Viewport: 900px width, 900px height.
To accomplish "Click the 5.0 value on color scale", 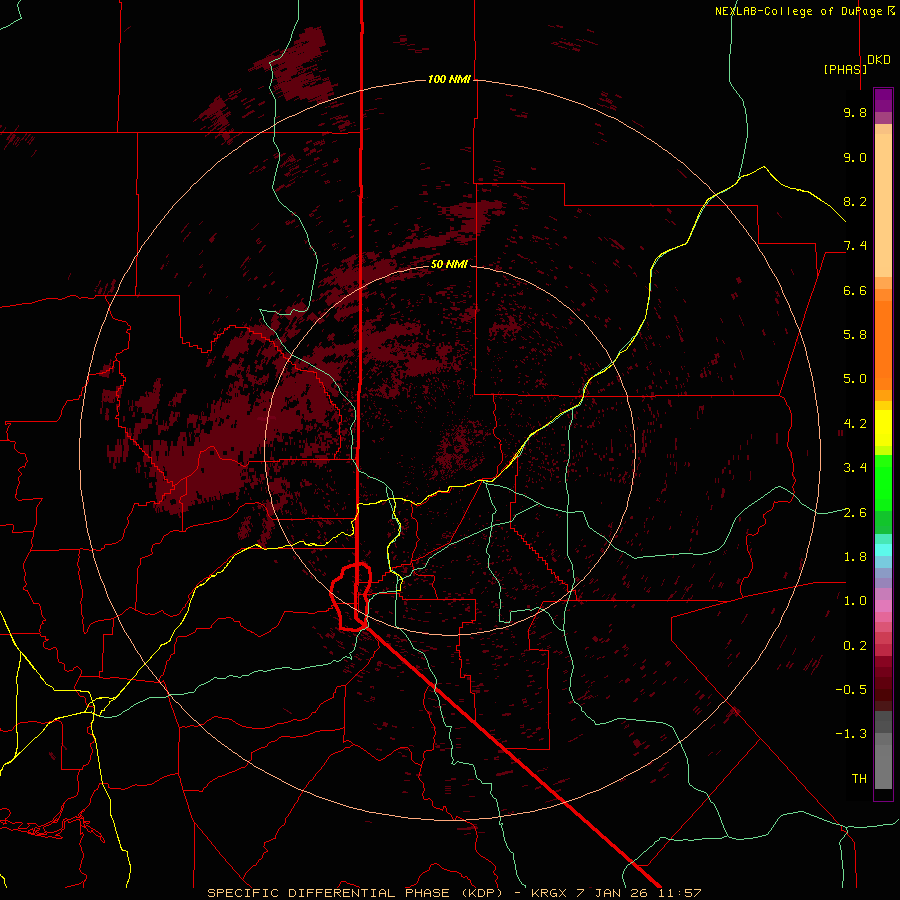I will [855, 379].
